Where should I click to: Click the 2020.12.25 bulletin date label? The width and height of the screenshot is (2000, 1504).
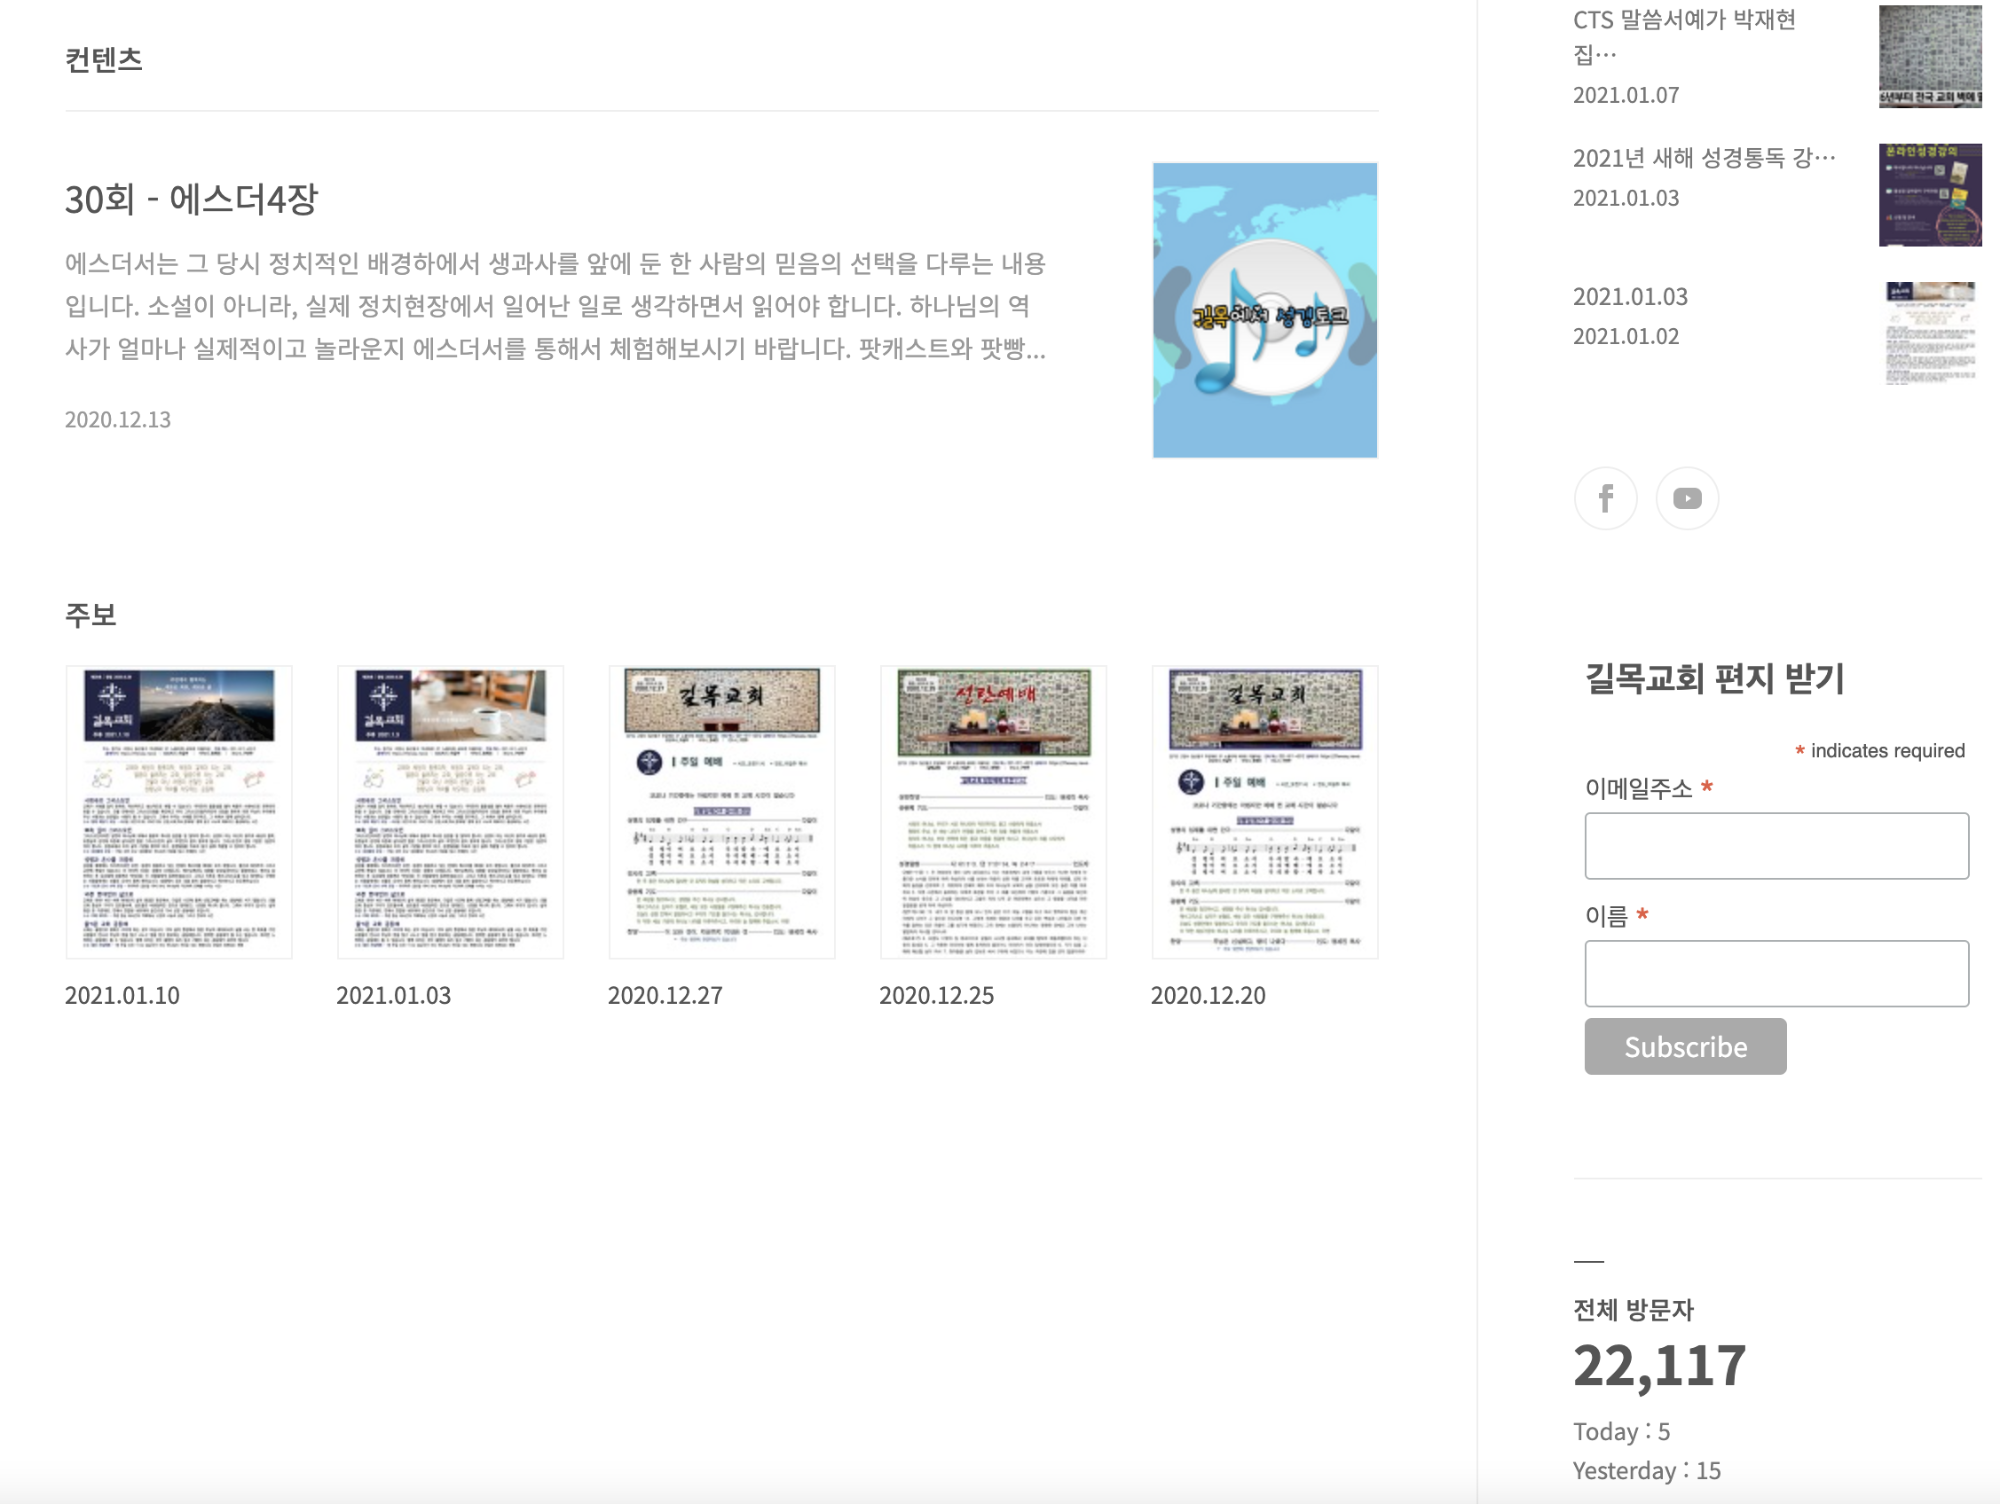point(936,995)
